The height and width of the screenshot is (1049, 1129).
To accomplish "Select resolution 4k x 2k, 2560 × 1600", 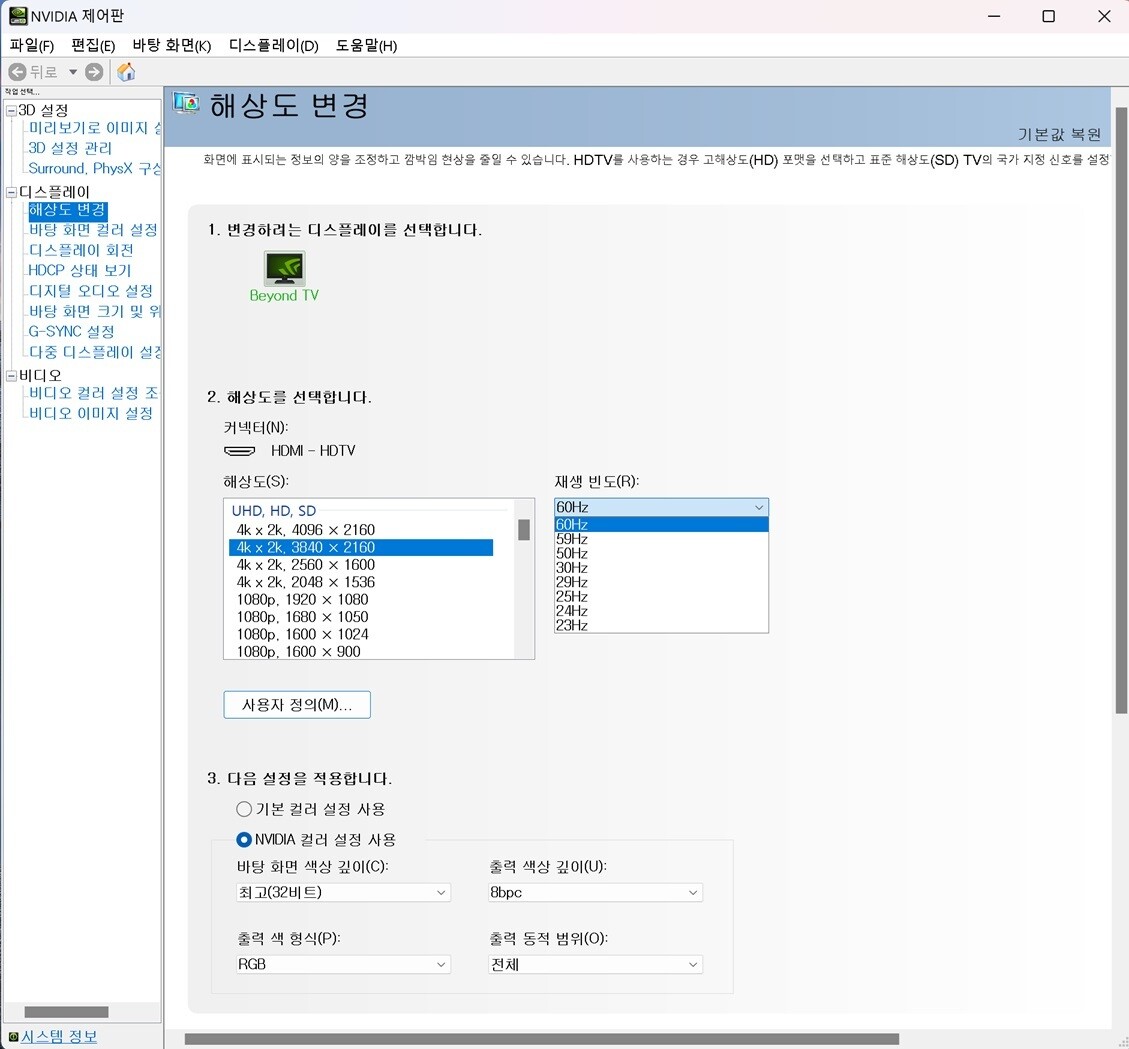I will 361,564.
